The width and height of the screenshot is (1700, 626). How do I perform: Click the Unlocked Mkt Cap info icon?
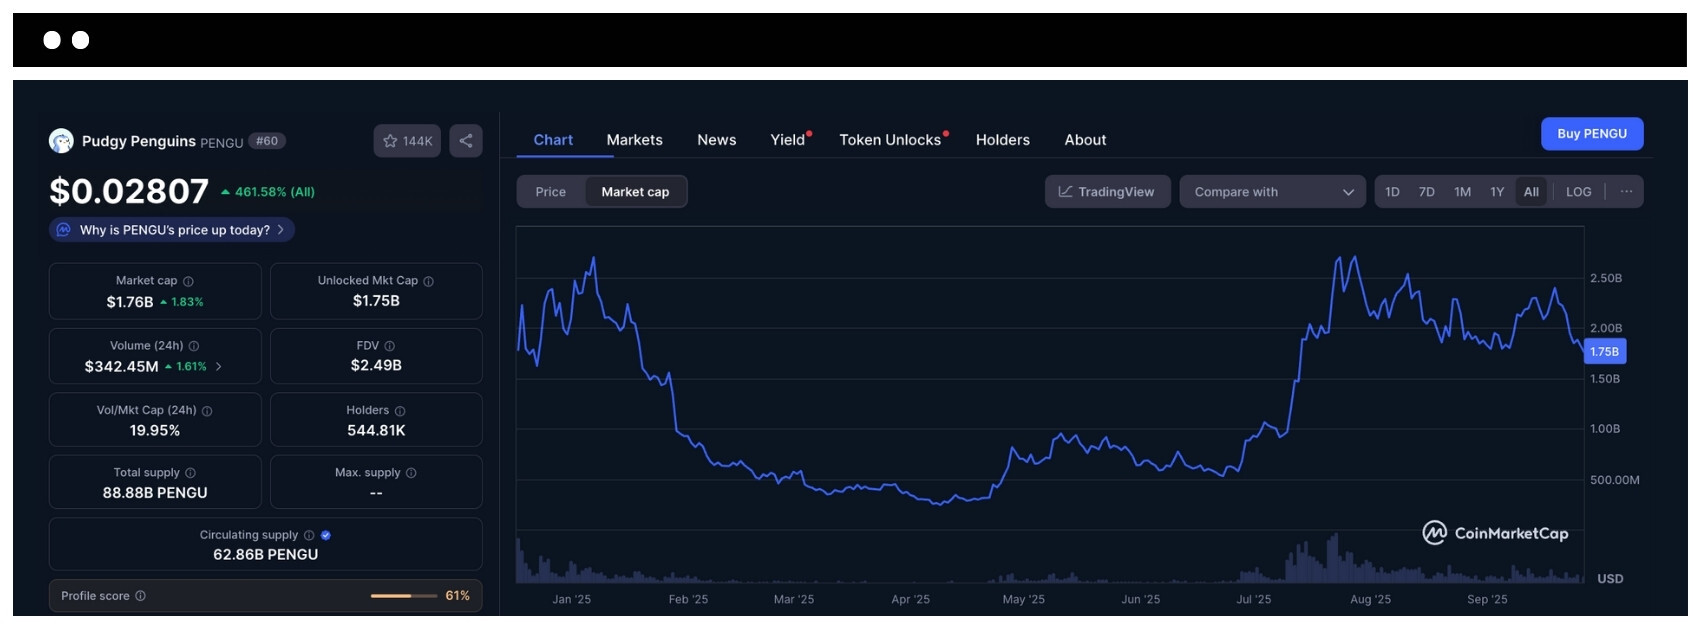429,281
